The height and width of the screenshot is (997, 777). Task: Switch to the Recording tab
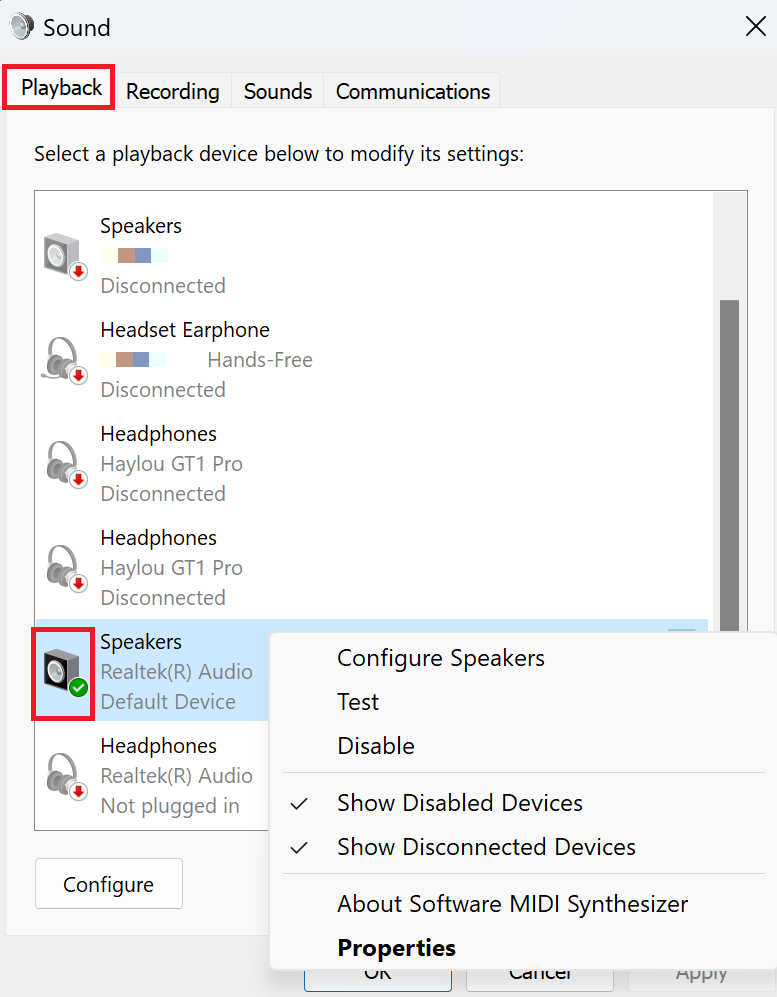(x=172, y=91)
